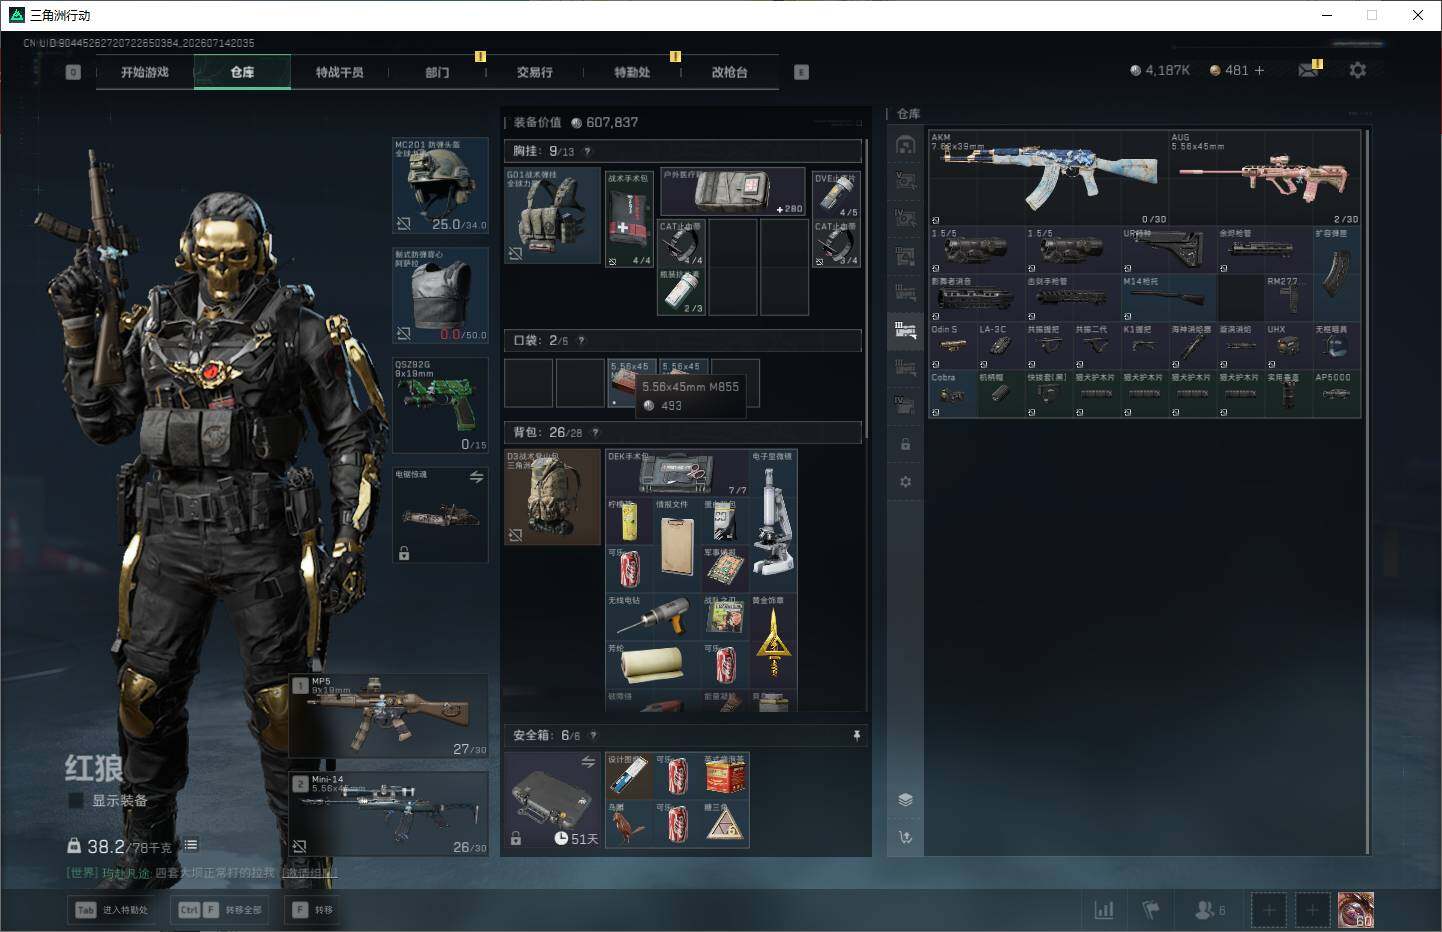
Task: Click the stash layers icon
Action: (x=905, y=799)
